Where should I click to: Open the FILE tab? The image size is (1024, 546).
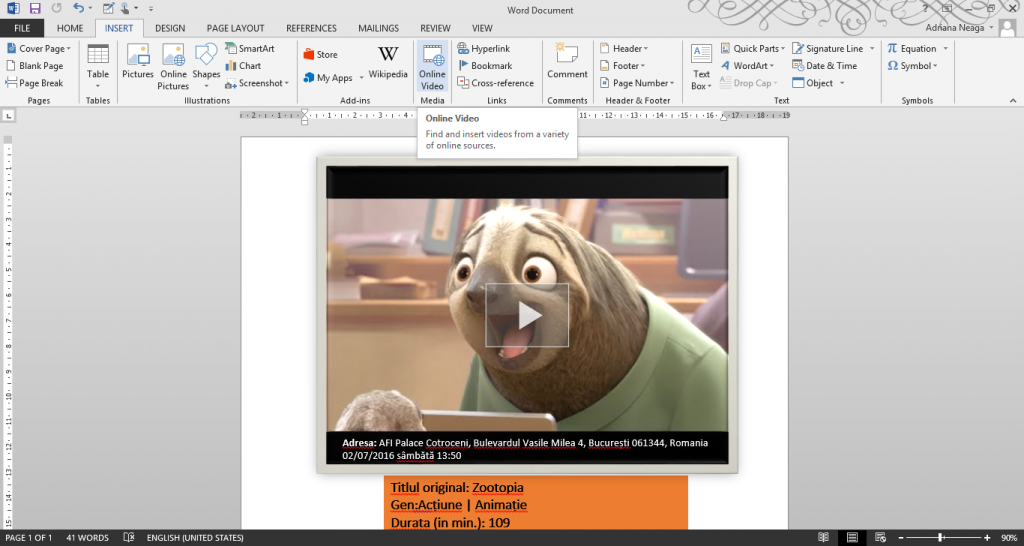22,28
